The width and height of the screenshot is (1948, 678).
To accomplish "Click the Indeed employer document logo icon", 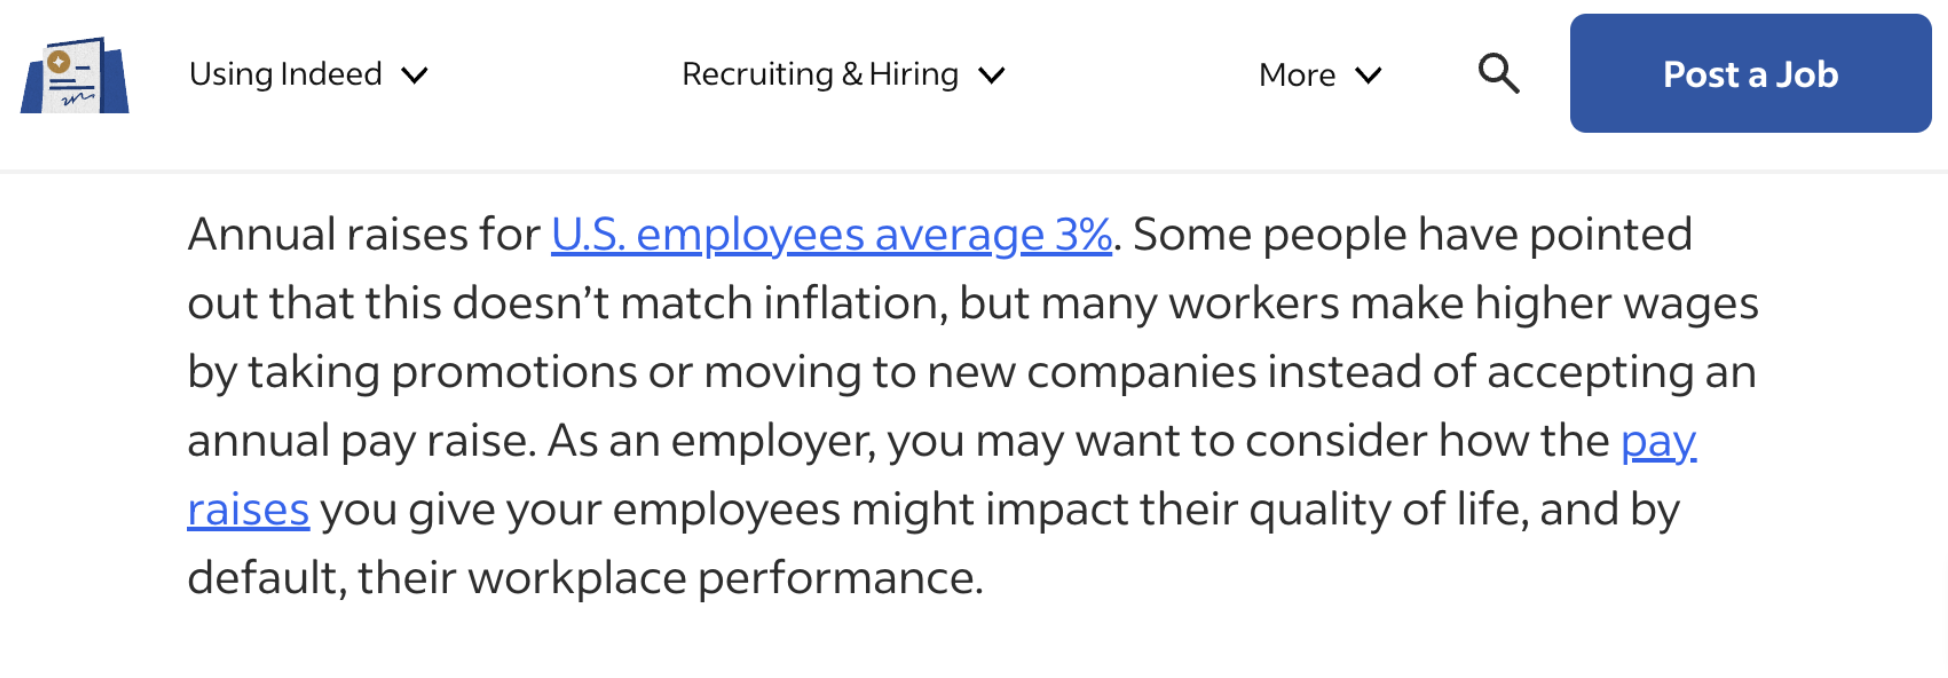I will tap(75, 75).
